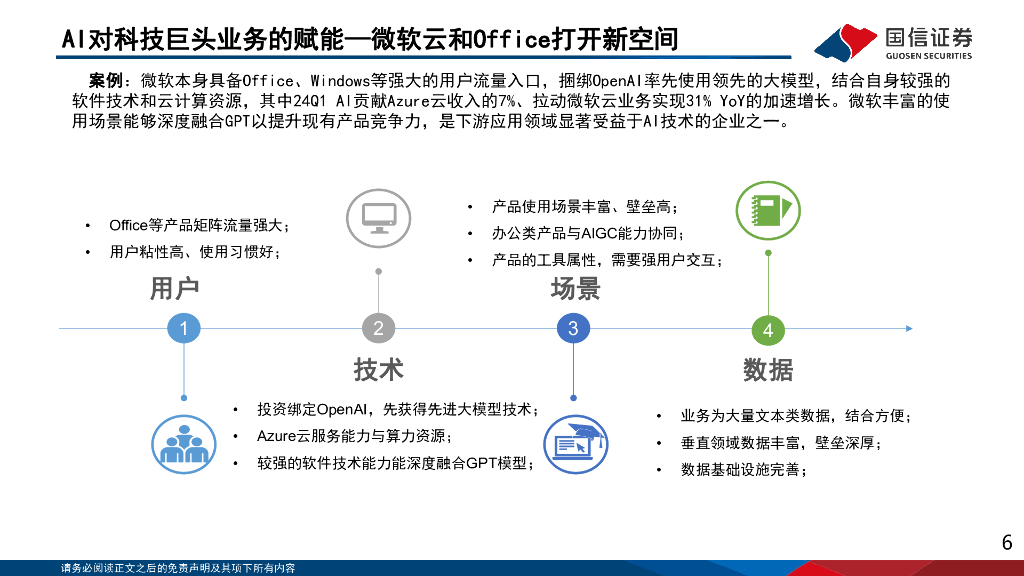Screen dimensions: 1024x576
Task: Select the monitor icon above step 2
Action: click(377, 216)
